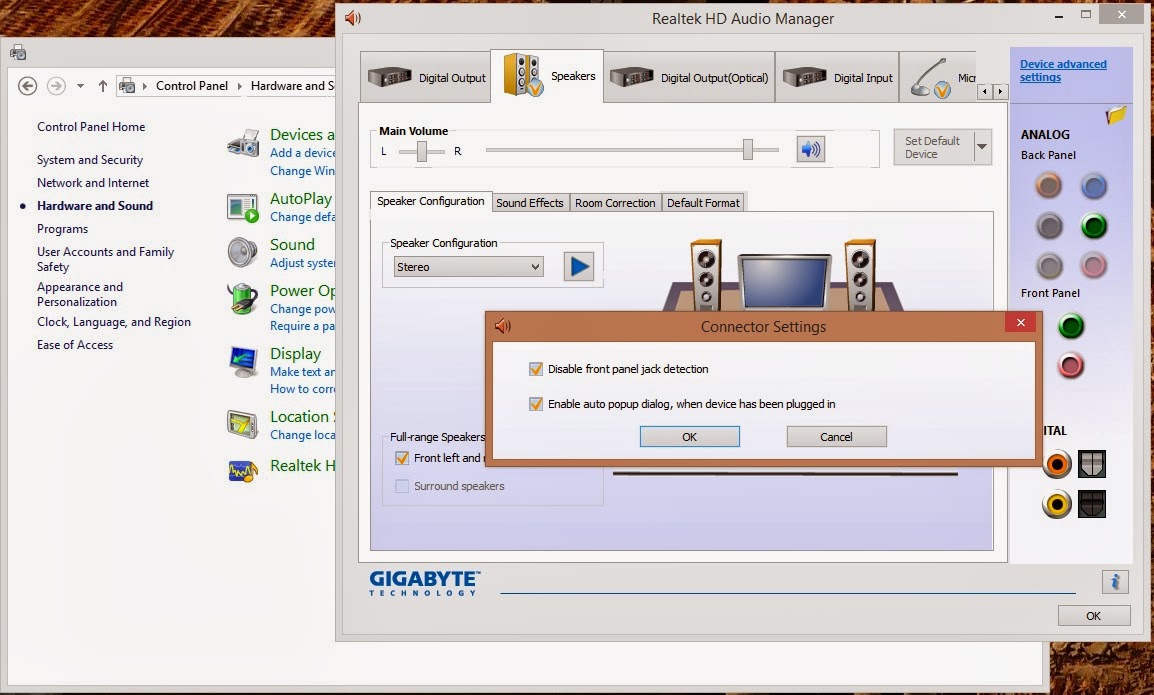Open the Speaker Configuration Stereo dropdown
The width and height of the screenshot is (1154, 695).
468,267
